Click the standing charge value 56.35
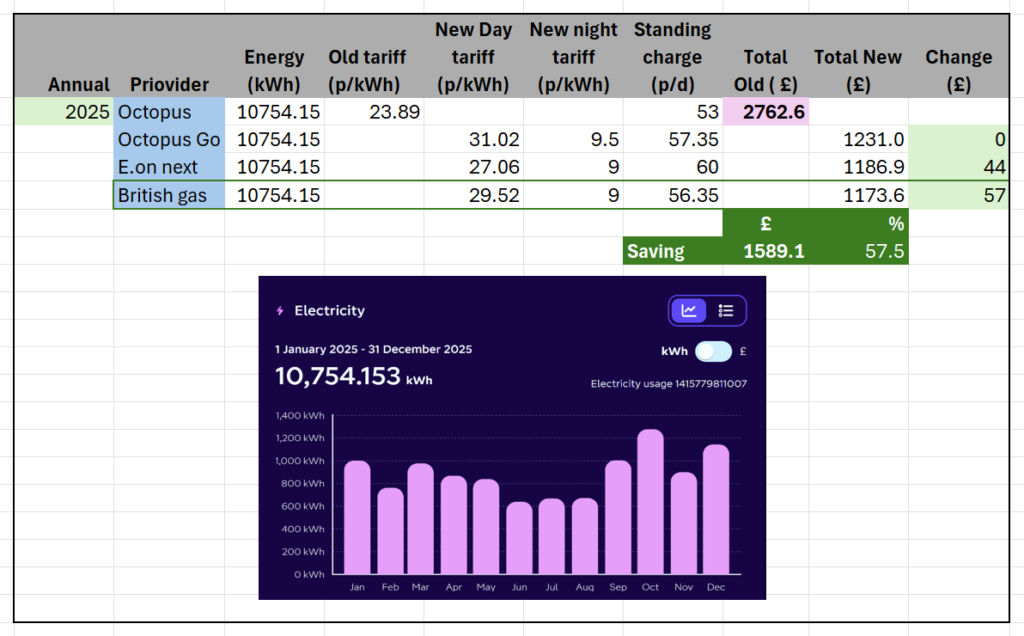Screen dimensions: 1024x636 coord(673,195)
